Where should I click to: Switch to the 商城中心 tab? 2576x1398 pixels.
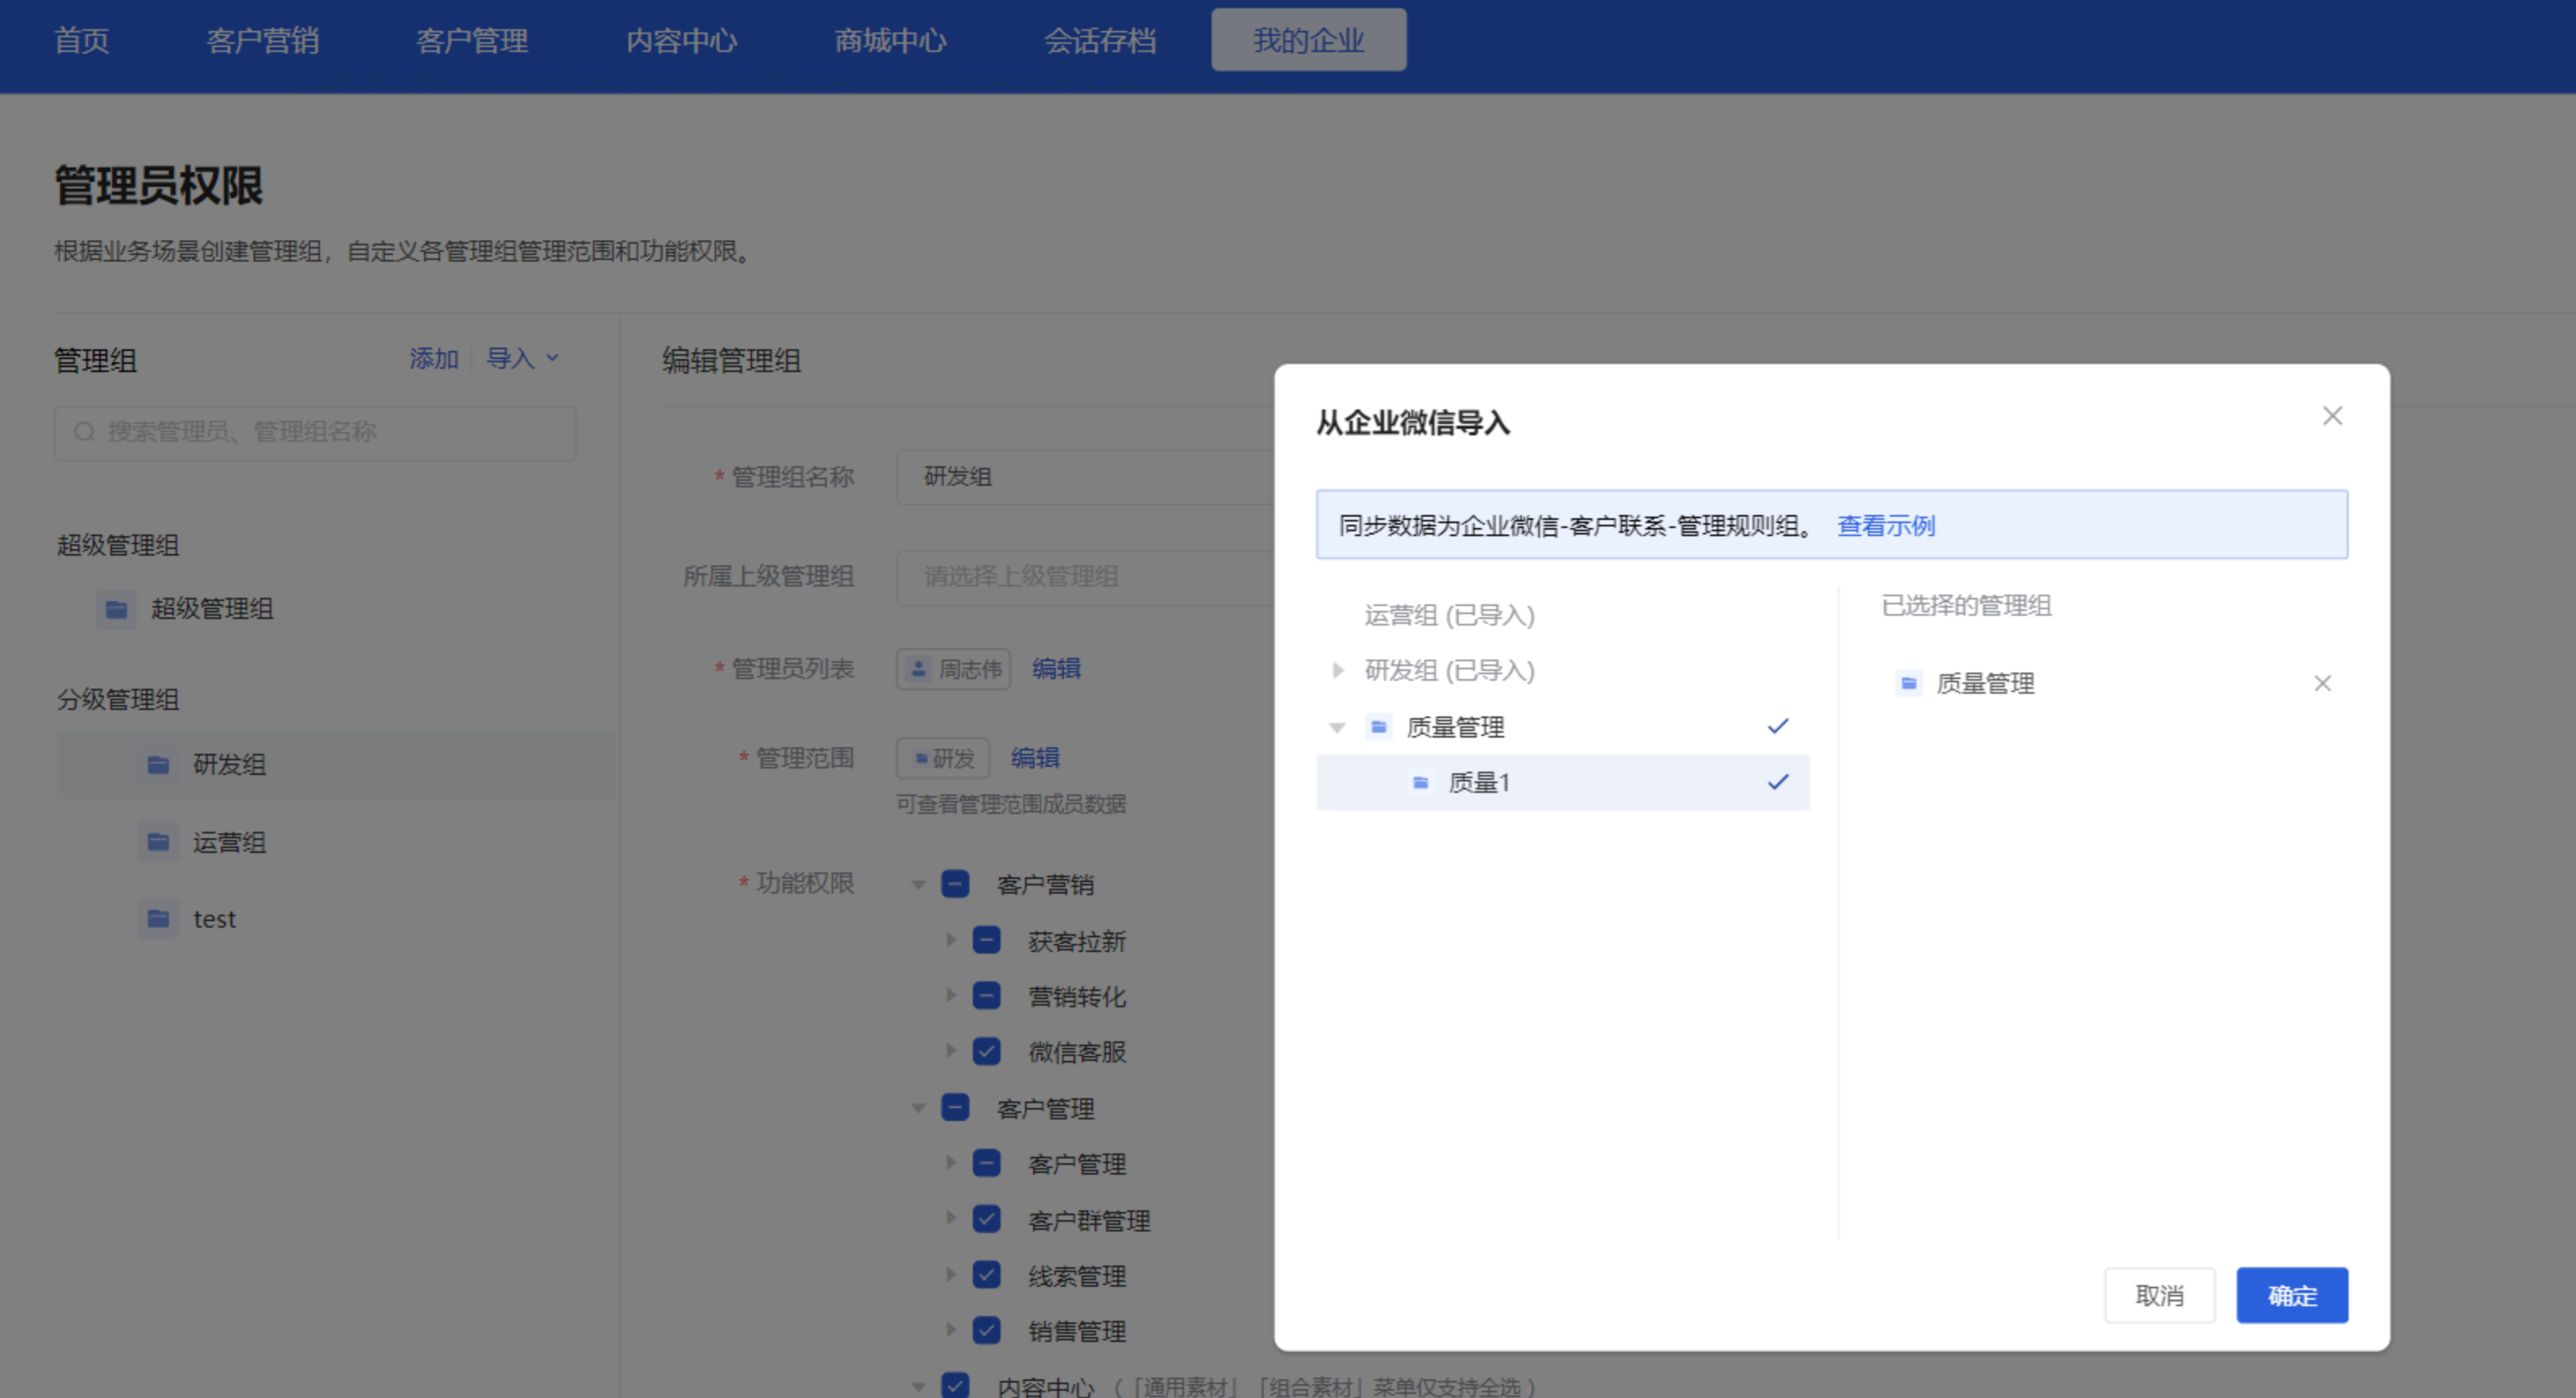[x=890, y=41]
